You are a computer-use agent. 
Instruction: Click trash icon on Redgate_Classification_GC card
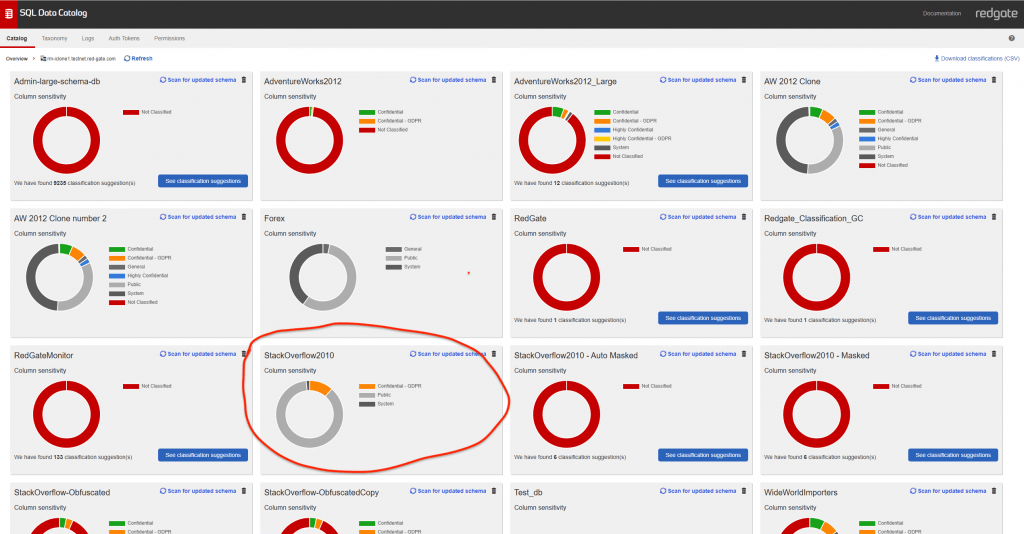[x=994, y=217]
